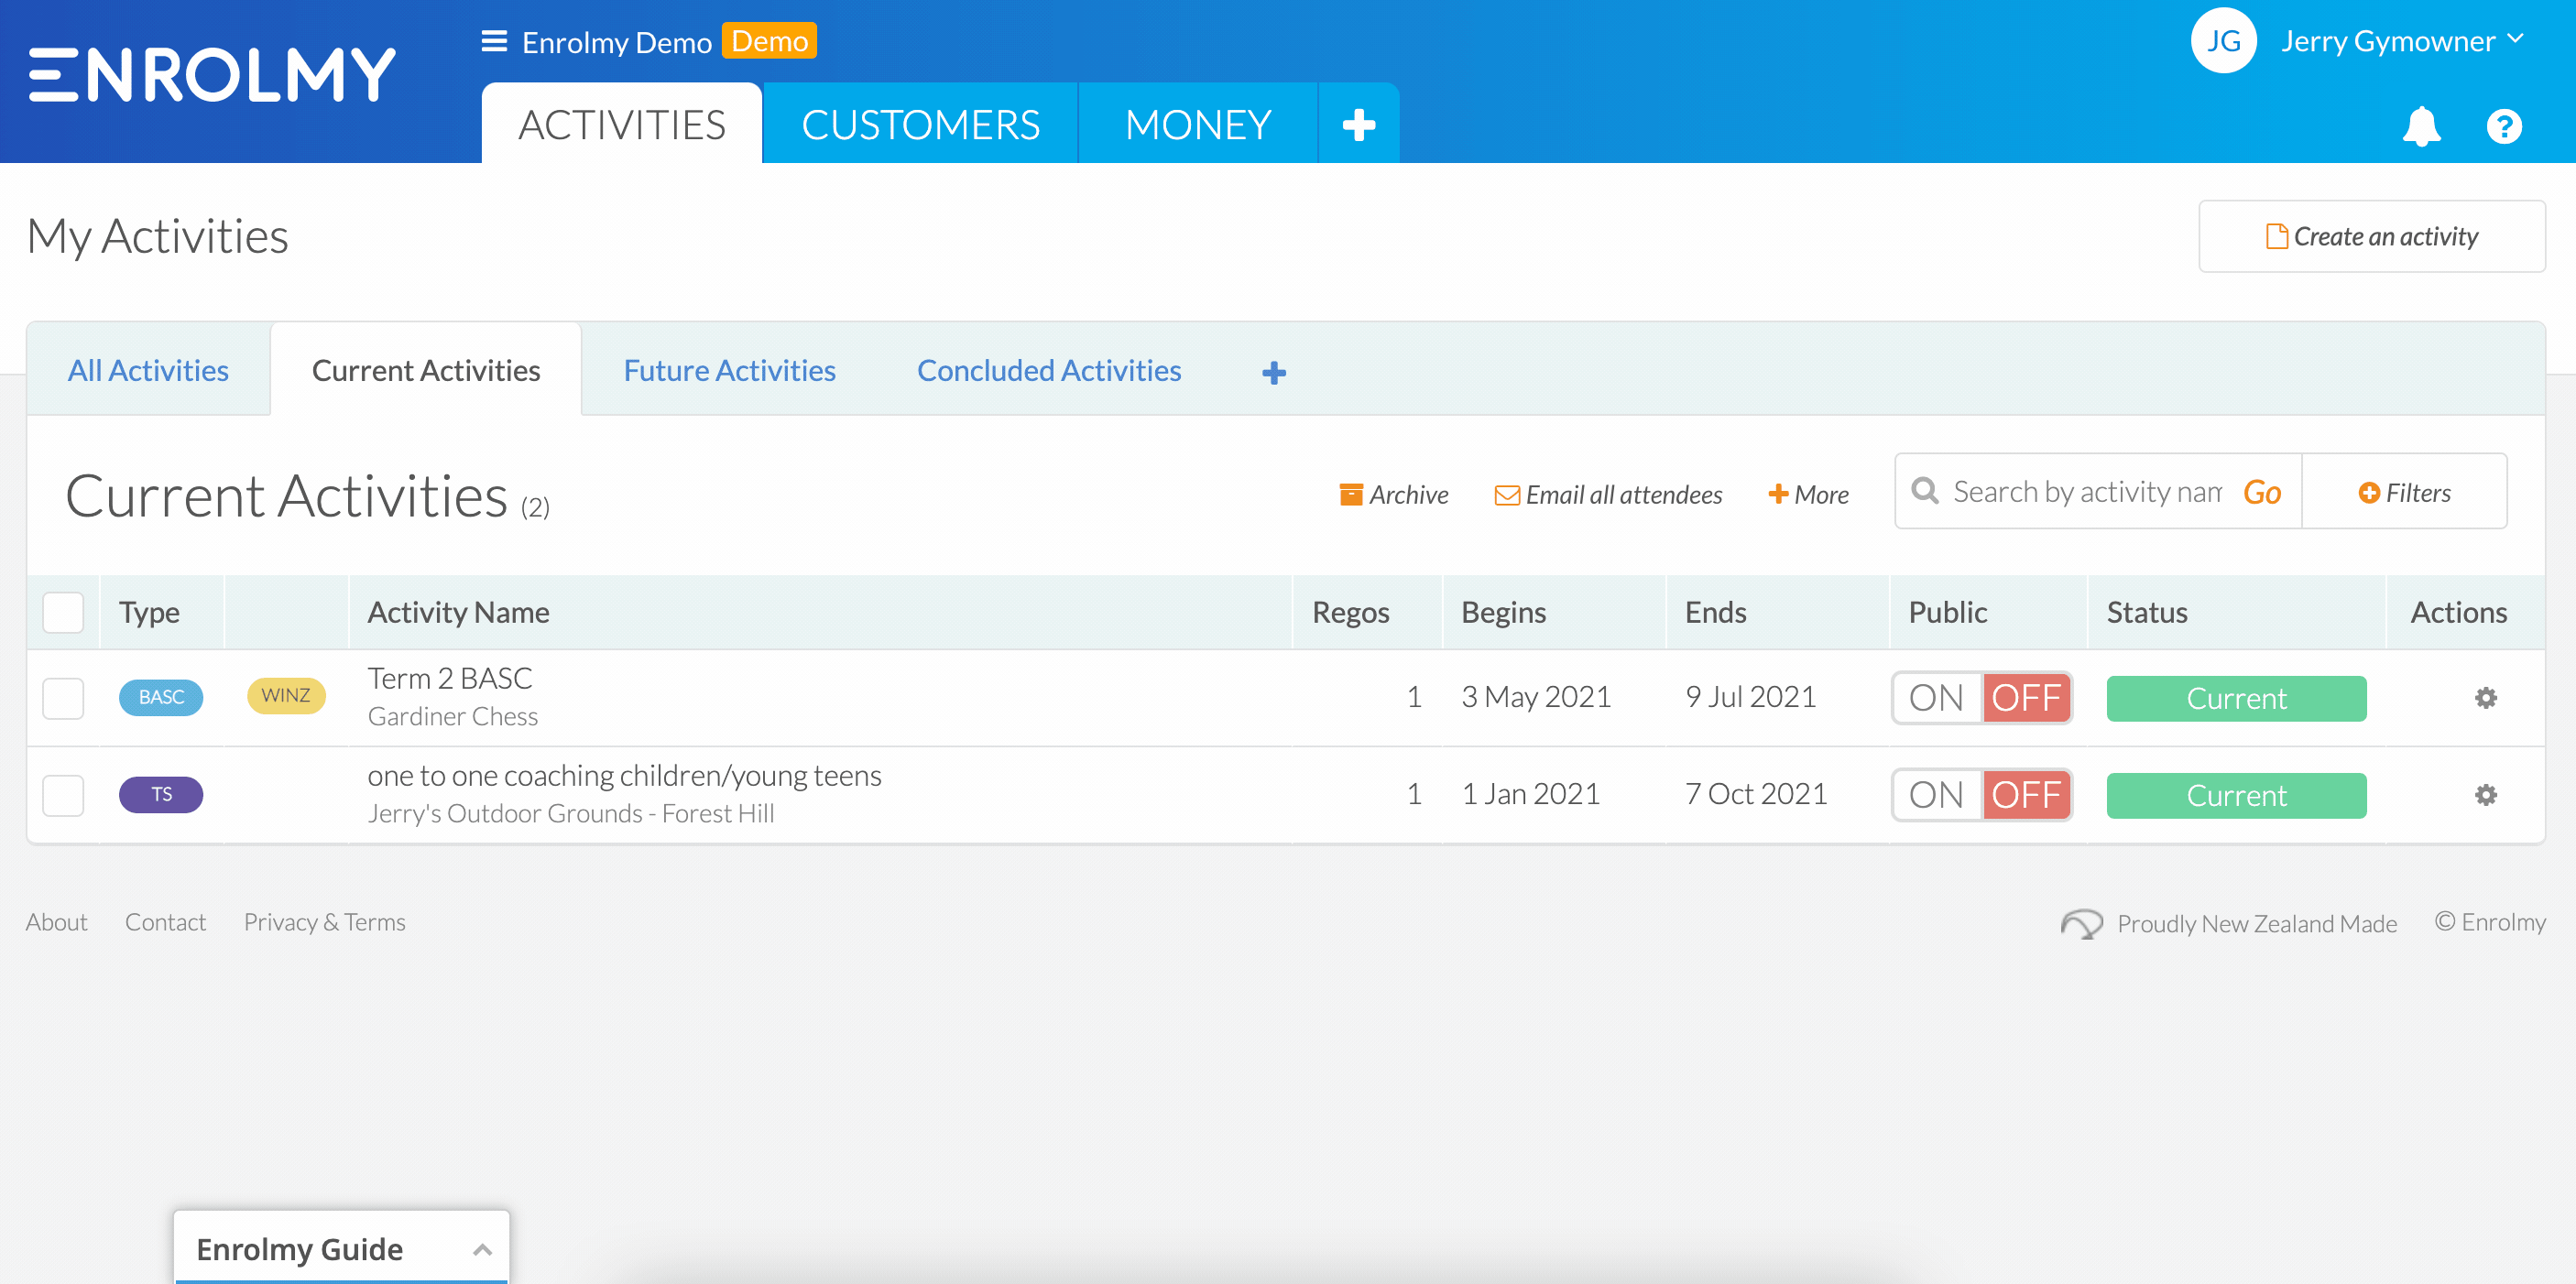Open gear actions for Term 2 BASC
The height and width of the screenshot is (1284, 2576).
coord(2485,697)
